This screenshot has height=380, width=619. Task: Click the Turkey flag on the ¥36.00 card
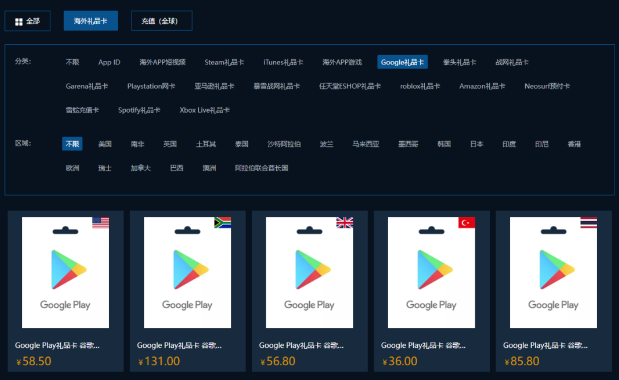(467, 223)
